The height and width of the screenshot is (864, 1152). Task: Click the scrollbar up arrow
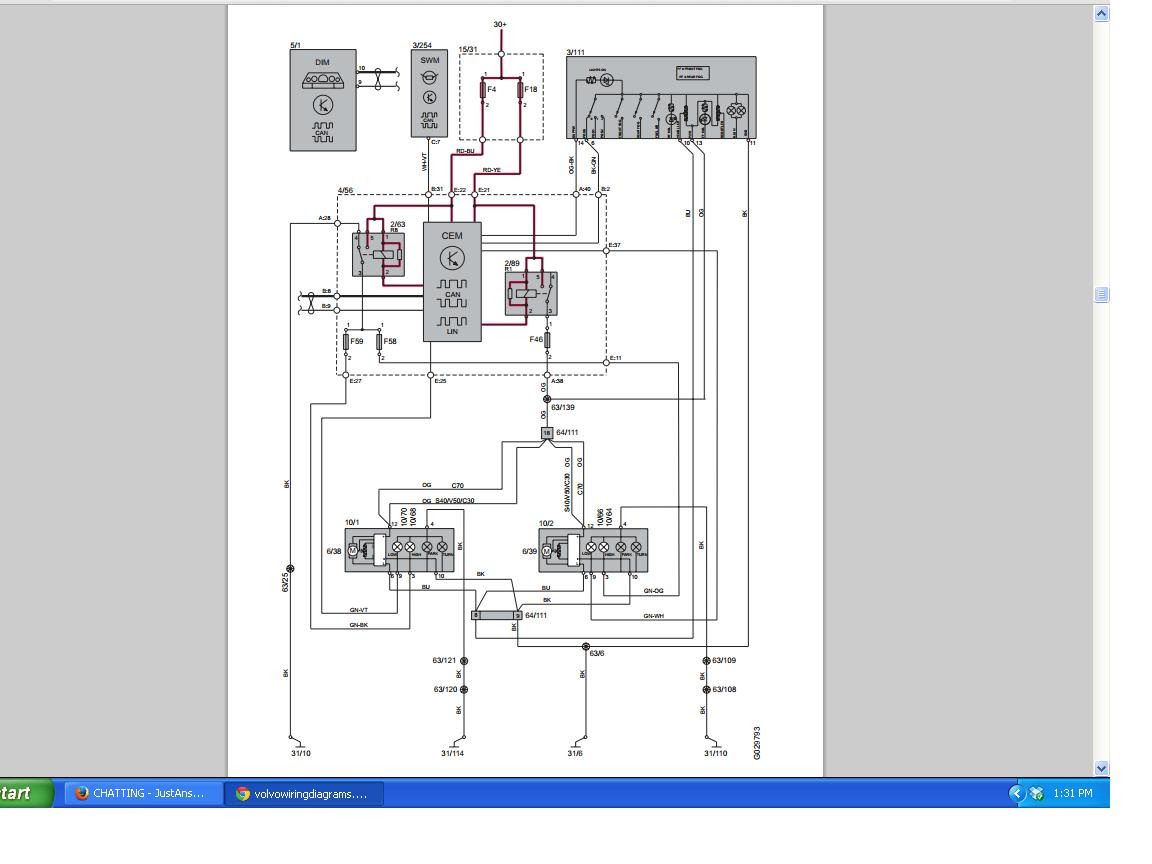1101,13
